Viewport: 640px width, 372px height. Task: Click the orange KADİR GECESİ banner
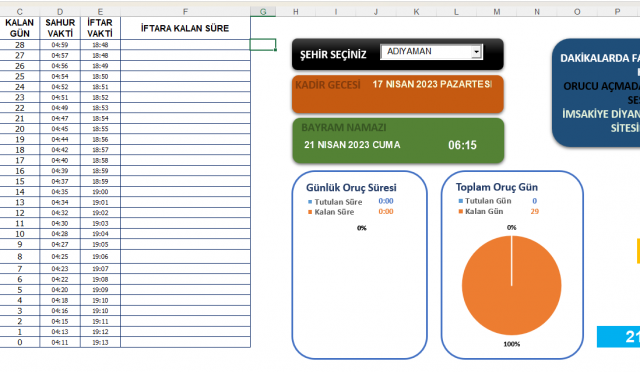pyautogui.click(x=398, y=94)
